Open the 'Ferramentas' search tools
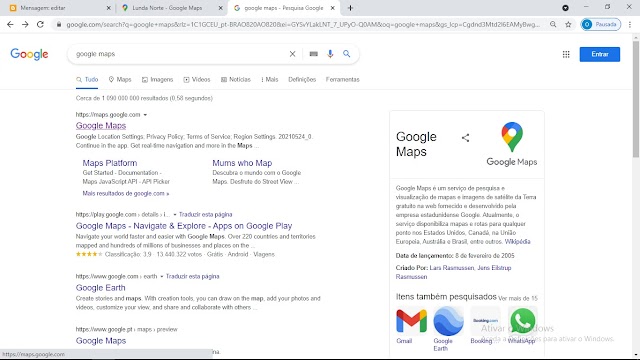This screenshot has width=640, height=360. [342, 80]
